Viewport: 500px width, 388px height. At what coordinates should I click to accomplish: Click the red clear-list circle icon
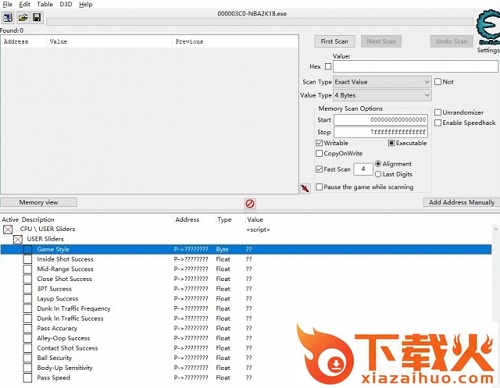click(x=250, y=203)
